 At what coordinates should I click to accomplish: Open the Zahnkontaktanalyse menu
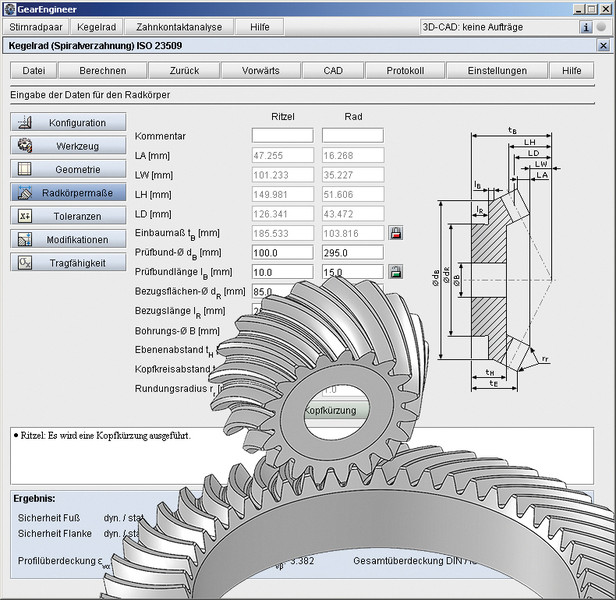179,27
